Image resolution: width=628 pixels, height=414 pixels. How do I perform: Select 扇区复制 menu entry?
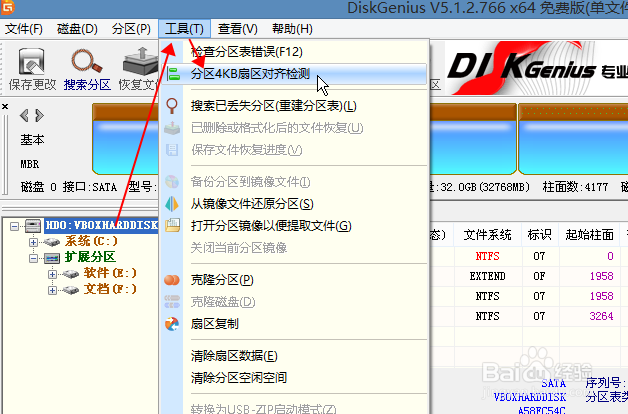(215, 324)
